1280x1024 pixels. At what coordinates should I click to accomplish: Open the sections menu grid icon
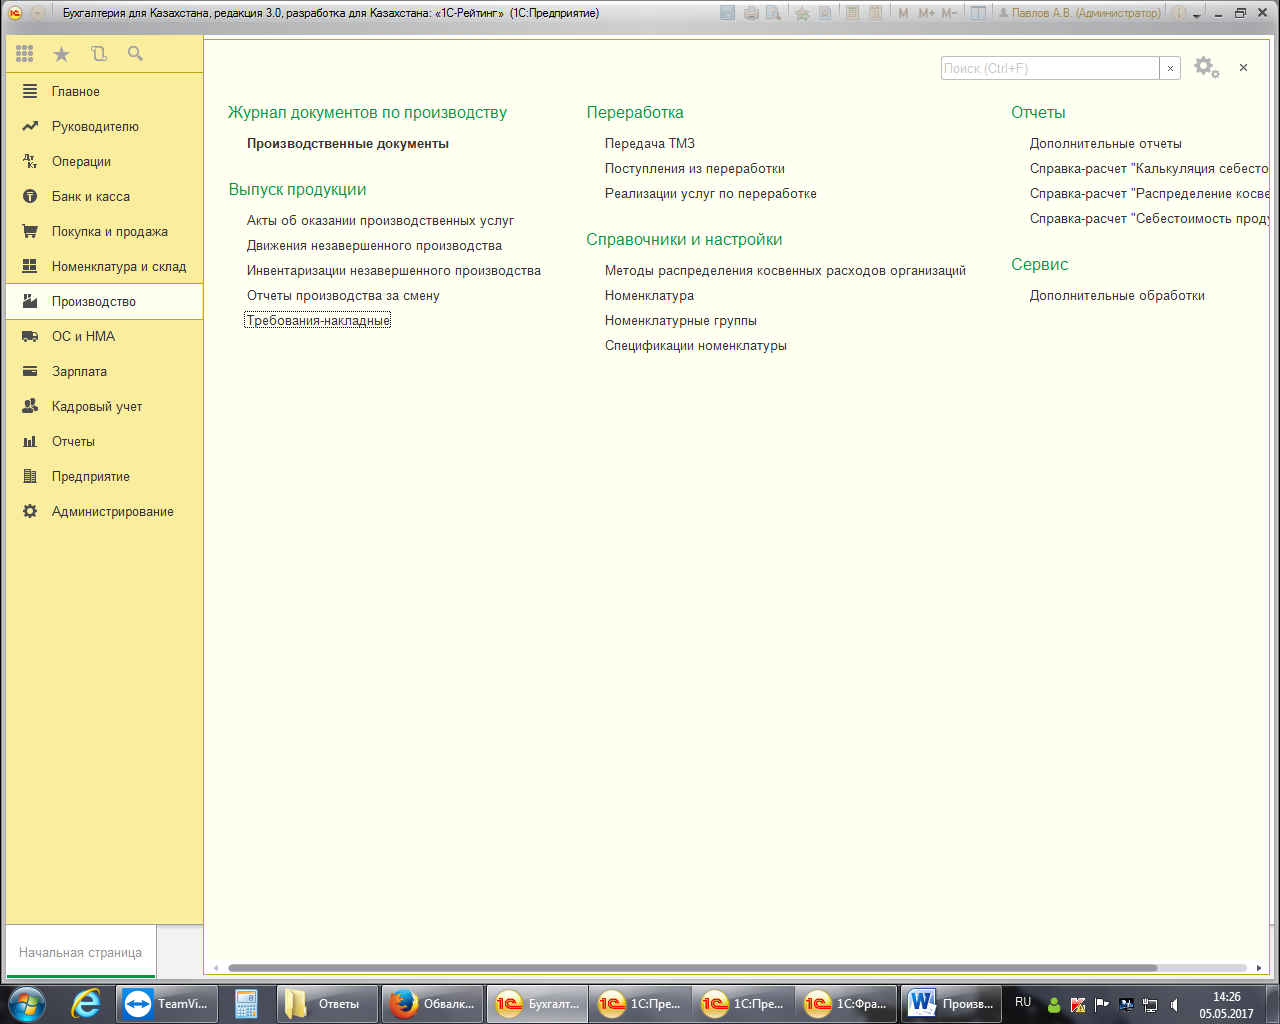pyautogui.click(x=25, y=54)
